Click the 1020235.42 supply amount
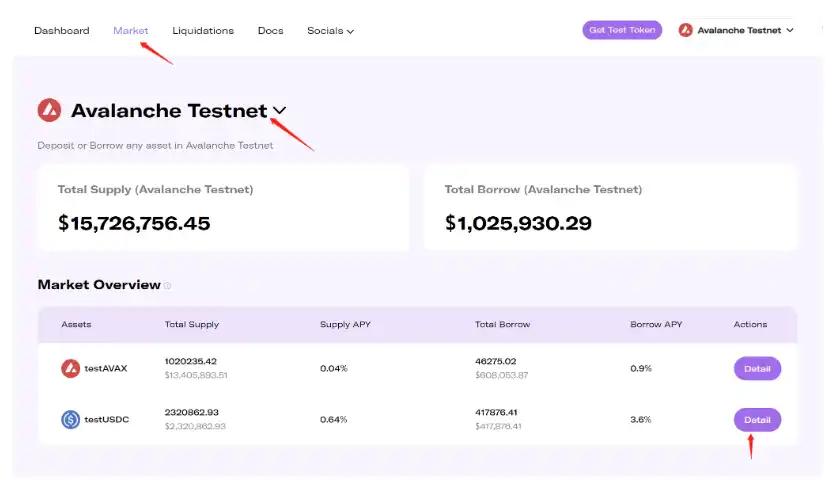Viewport: 826px width, 492px height. click(191, 361)
